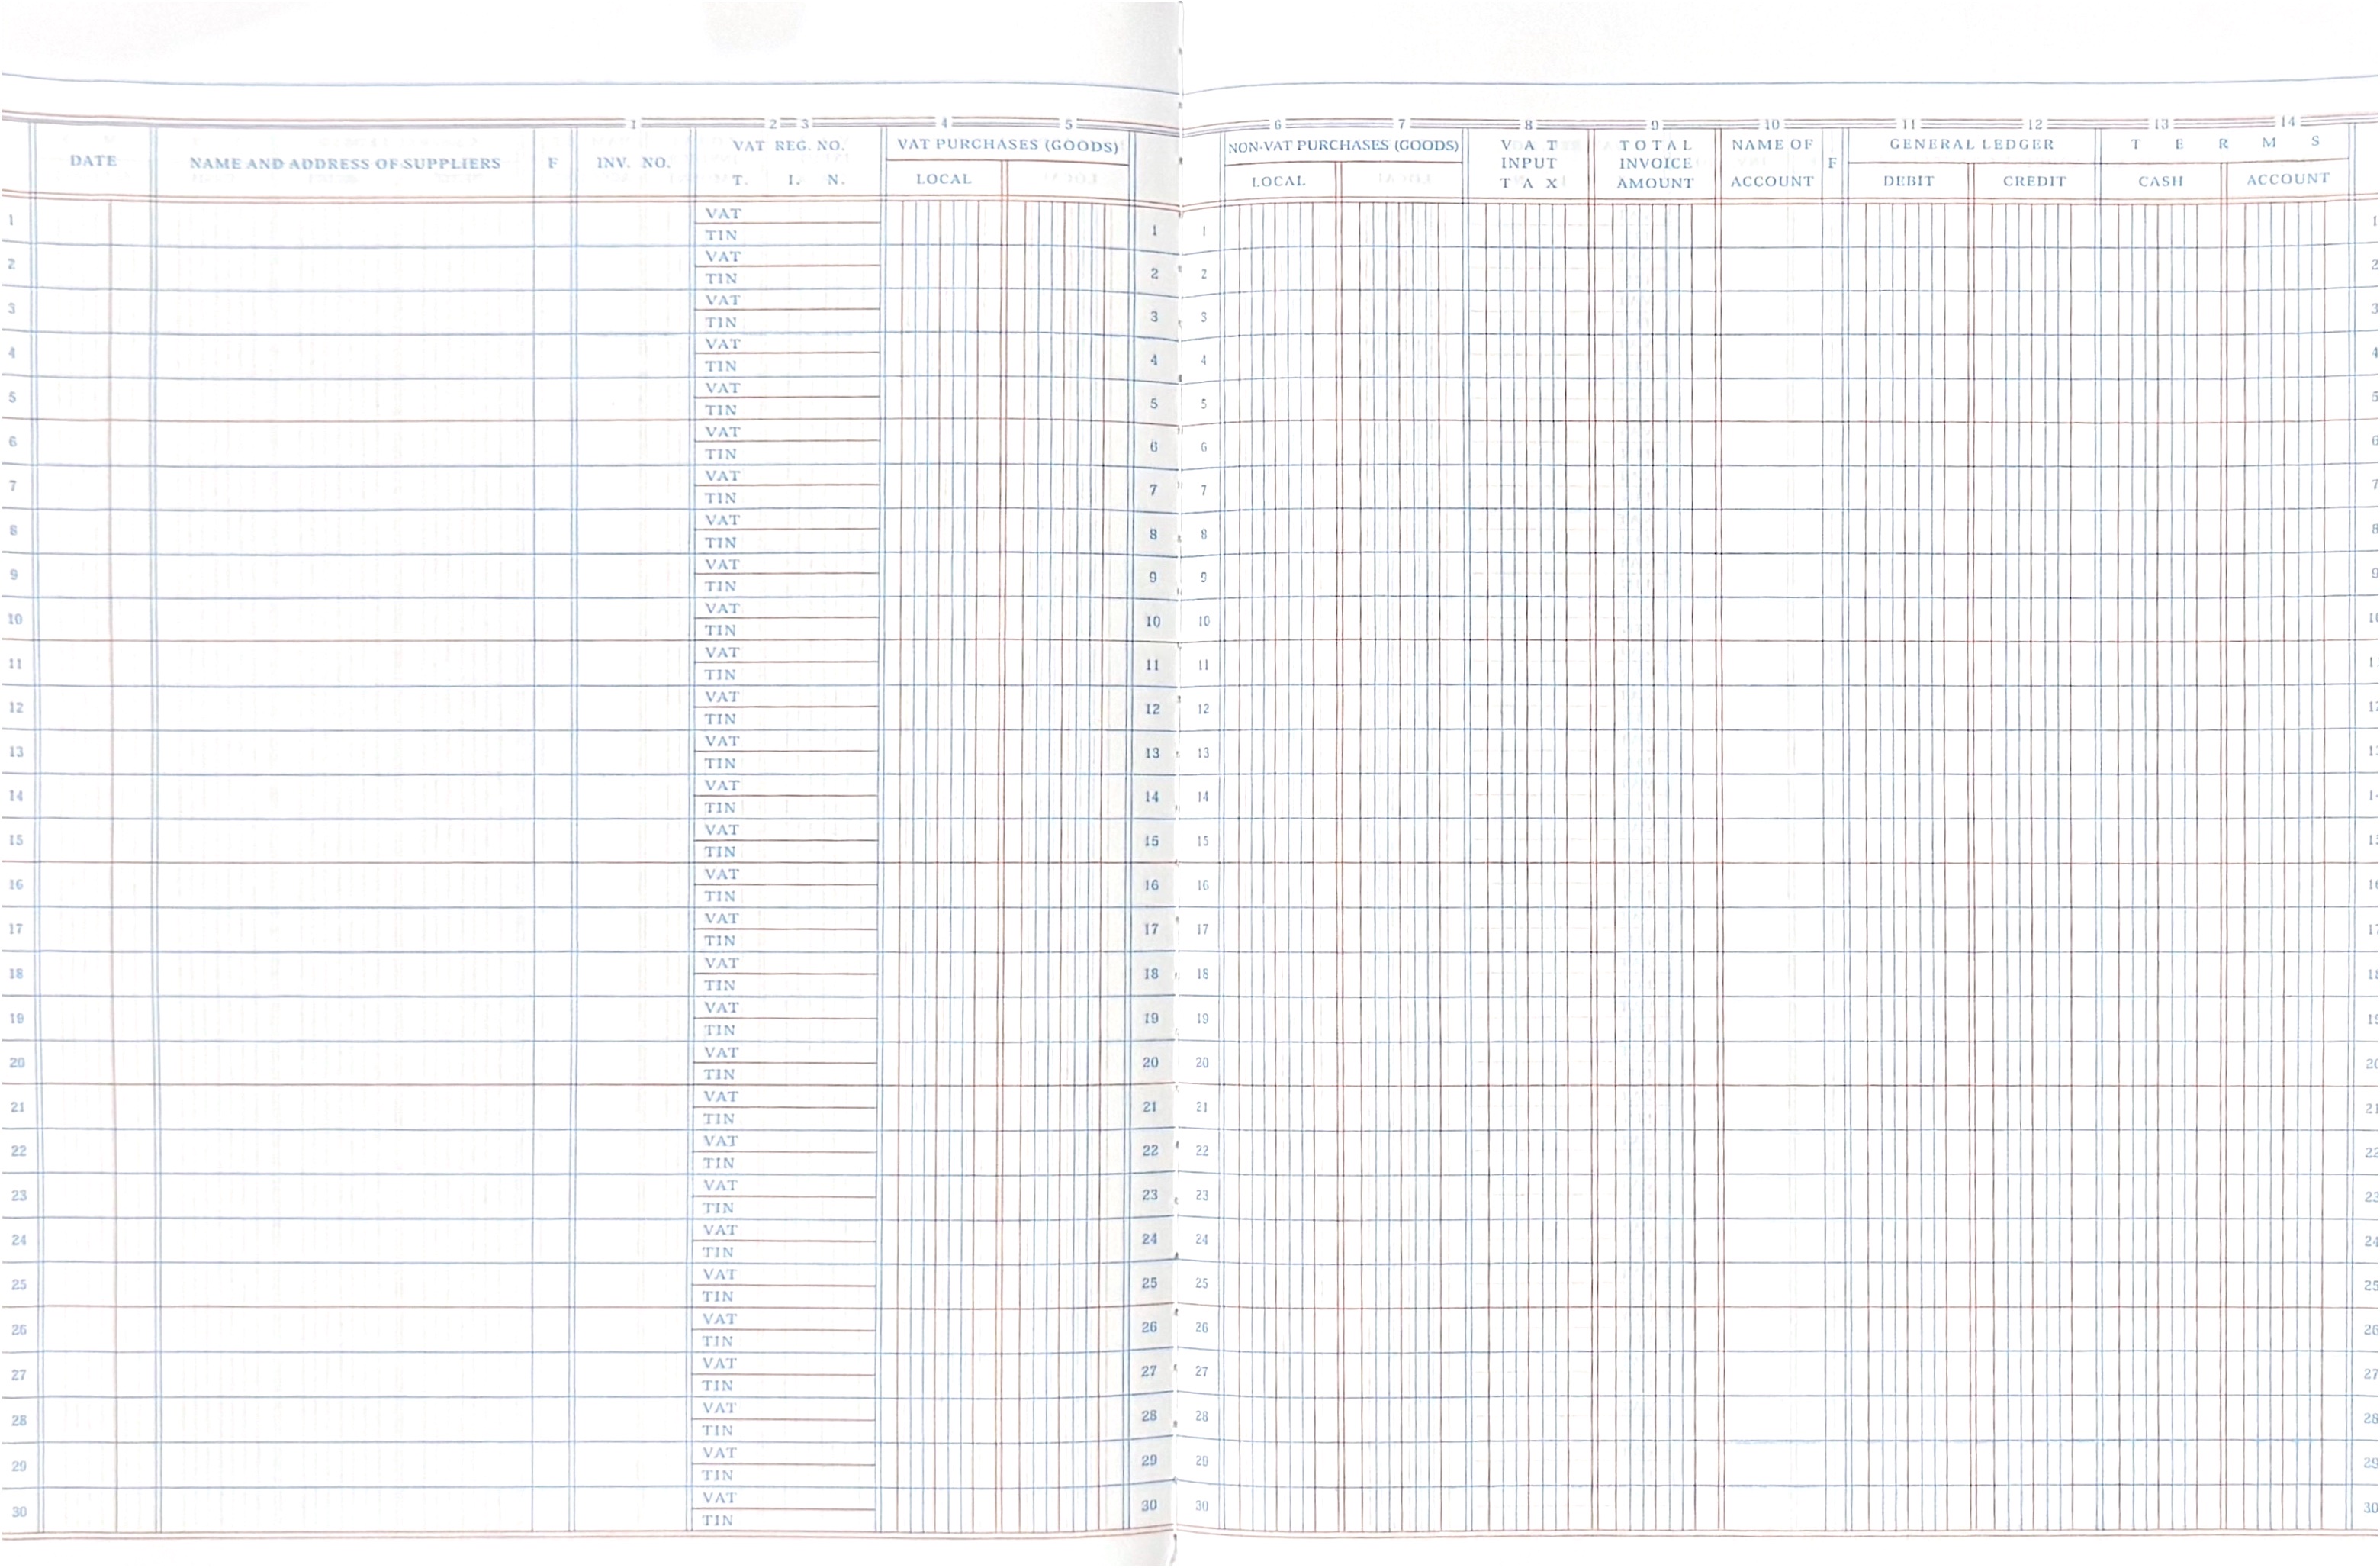2380x1568 pixels.
Task: Click the F header beside INV. NO.
Action: click(552, 162)
